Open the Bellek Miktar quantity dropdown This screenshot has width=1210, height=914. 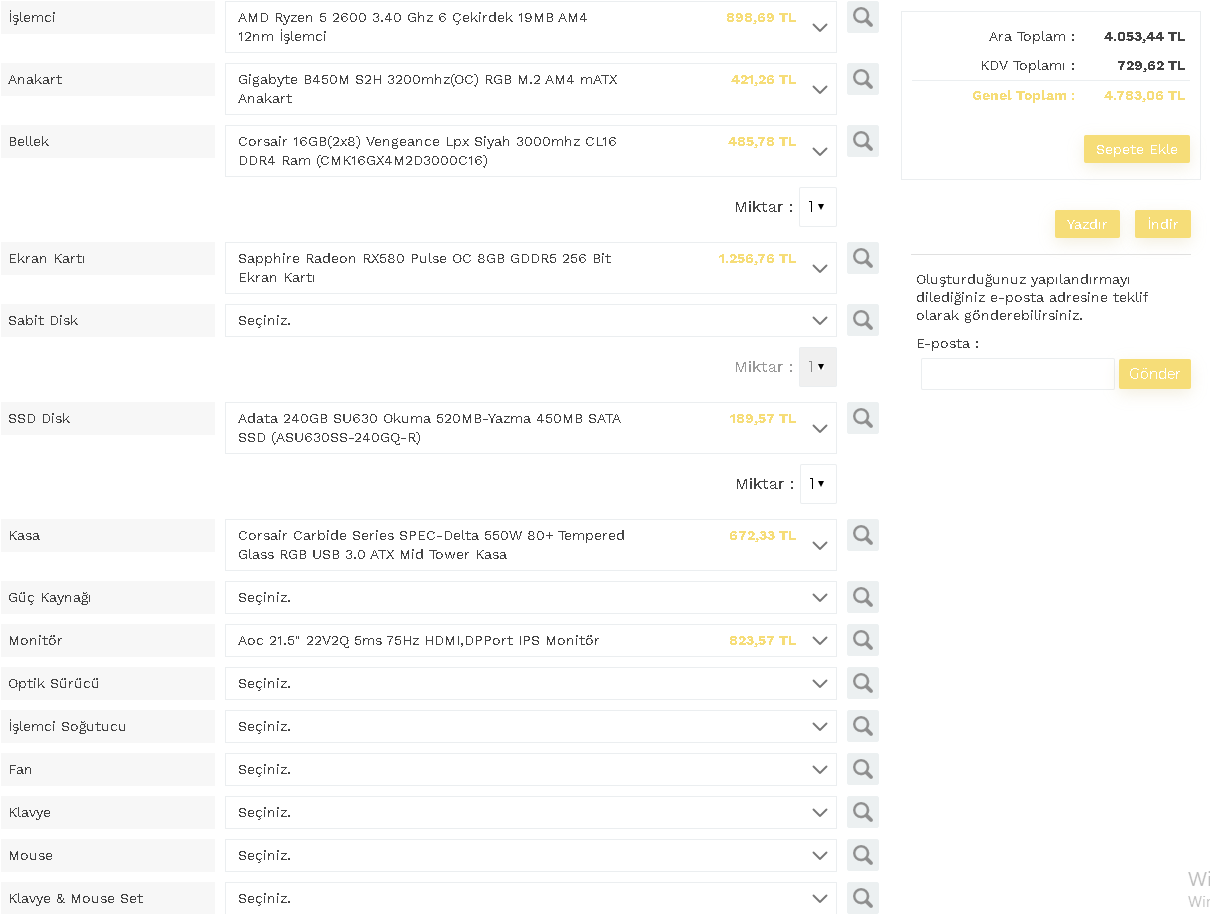[817, 207]
